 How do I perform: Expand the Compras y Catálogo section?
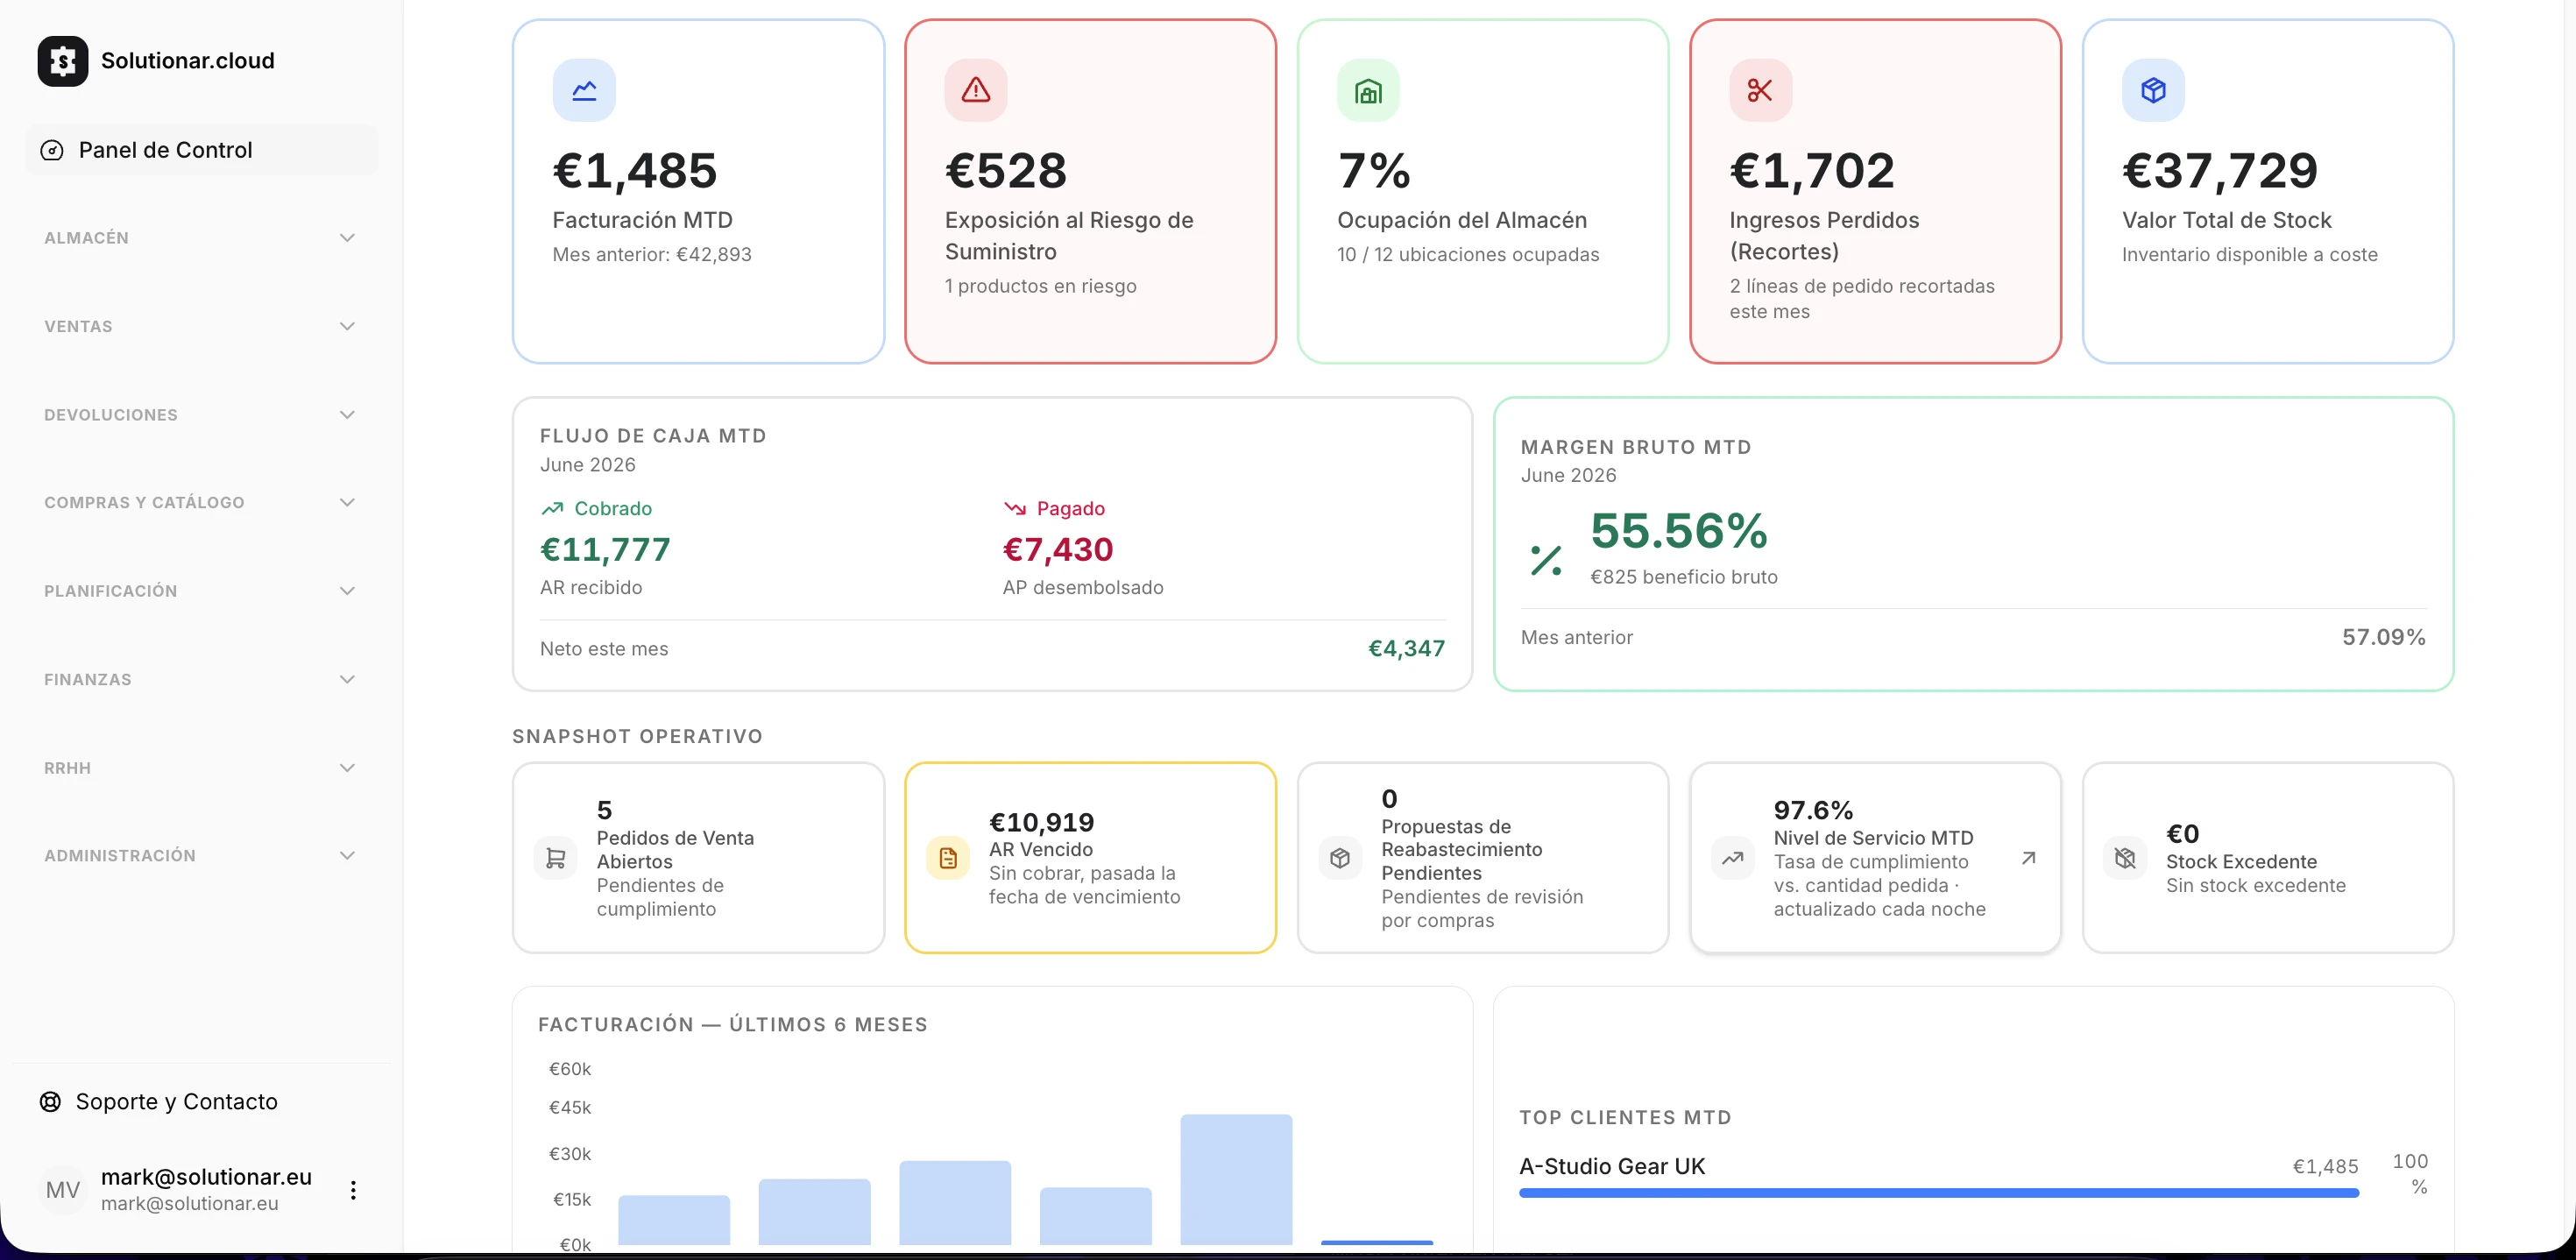pos(200,503)
